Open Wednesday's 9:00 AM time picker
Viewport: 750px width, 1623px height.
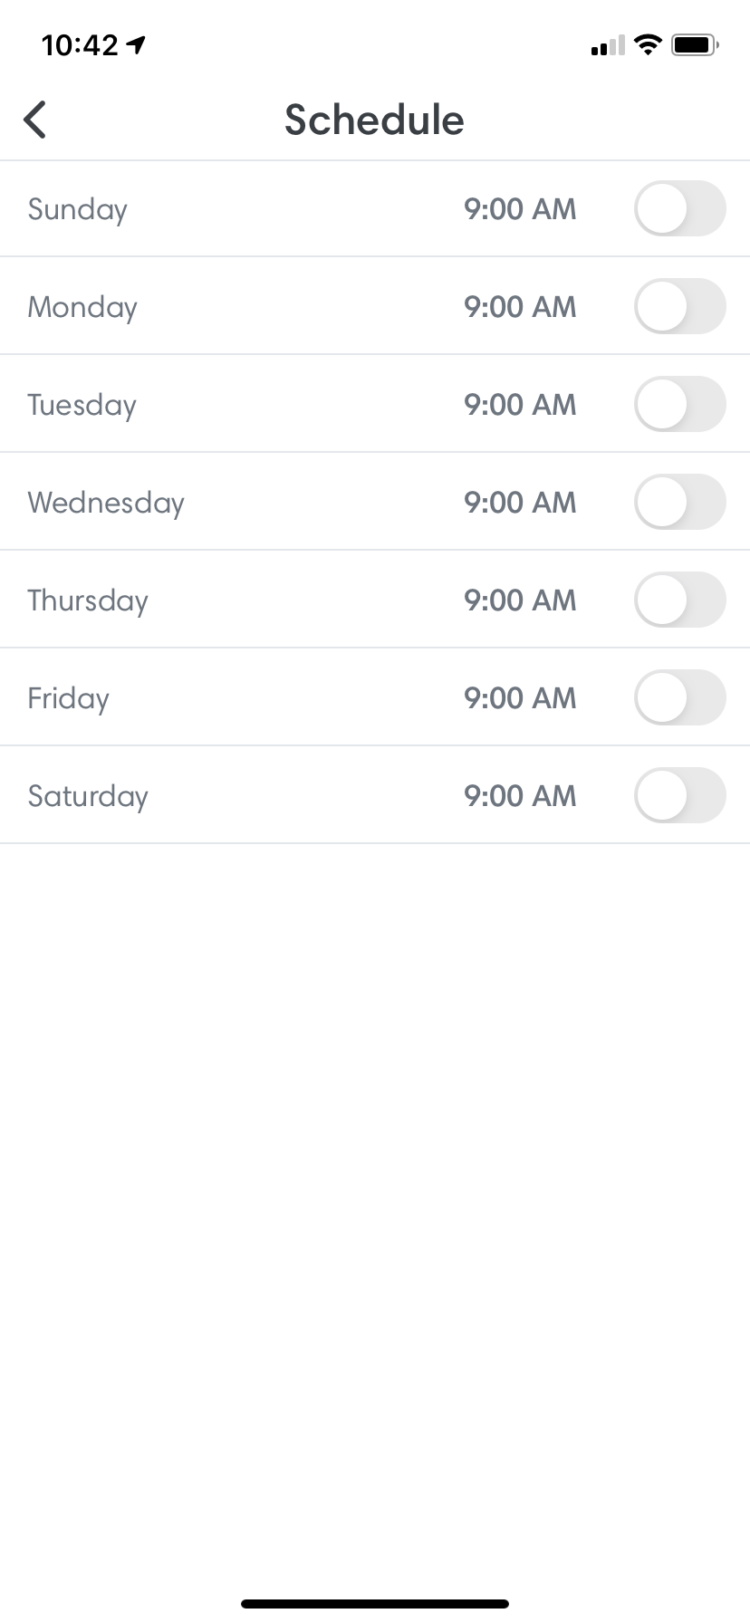pos(520,502)
